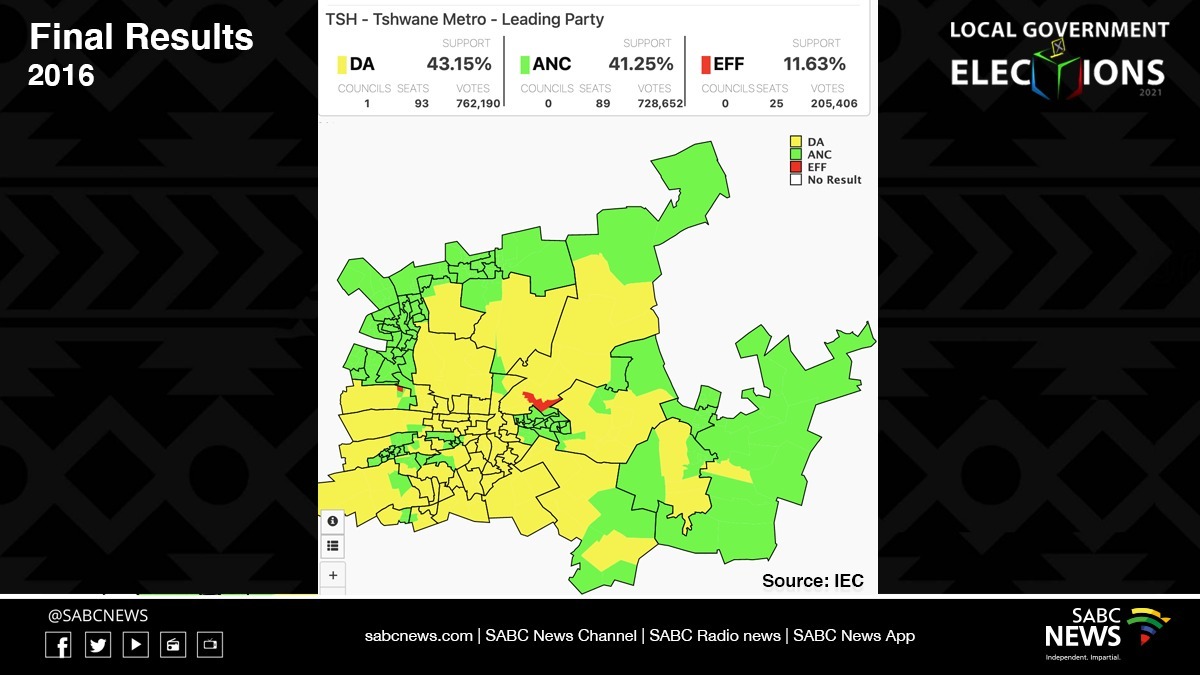Open SABC News Facebook icon

58,645
